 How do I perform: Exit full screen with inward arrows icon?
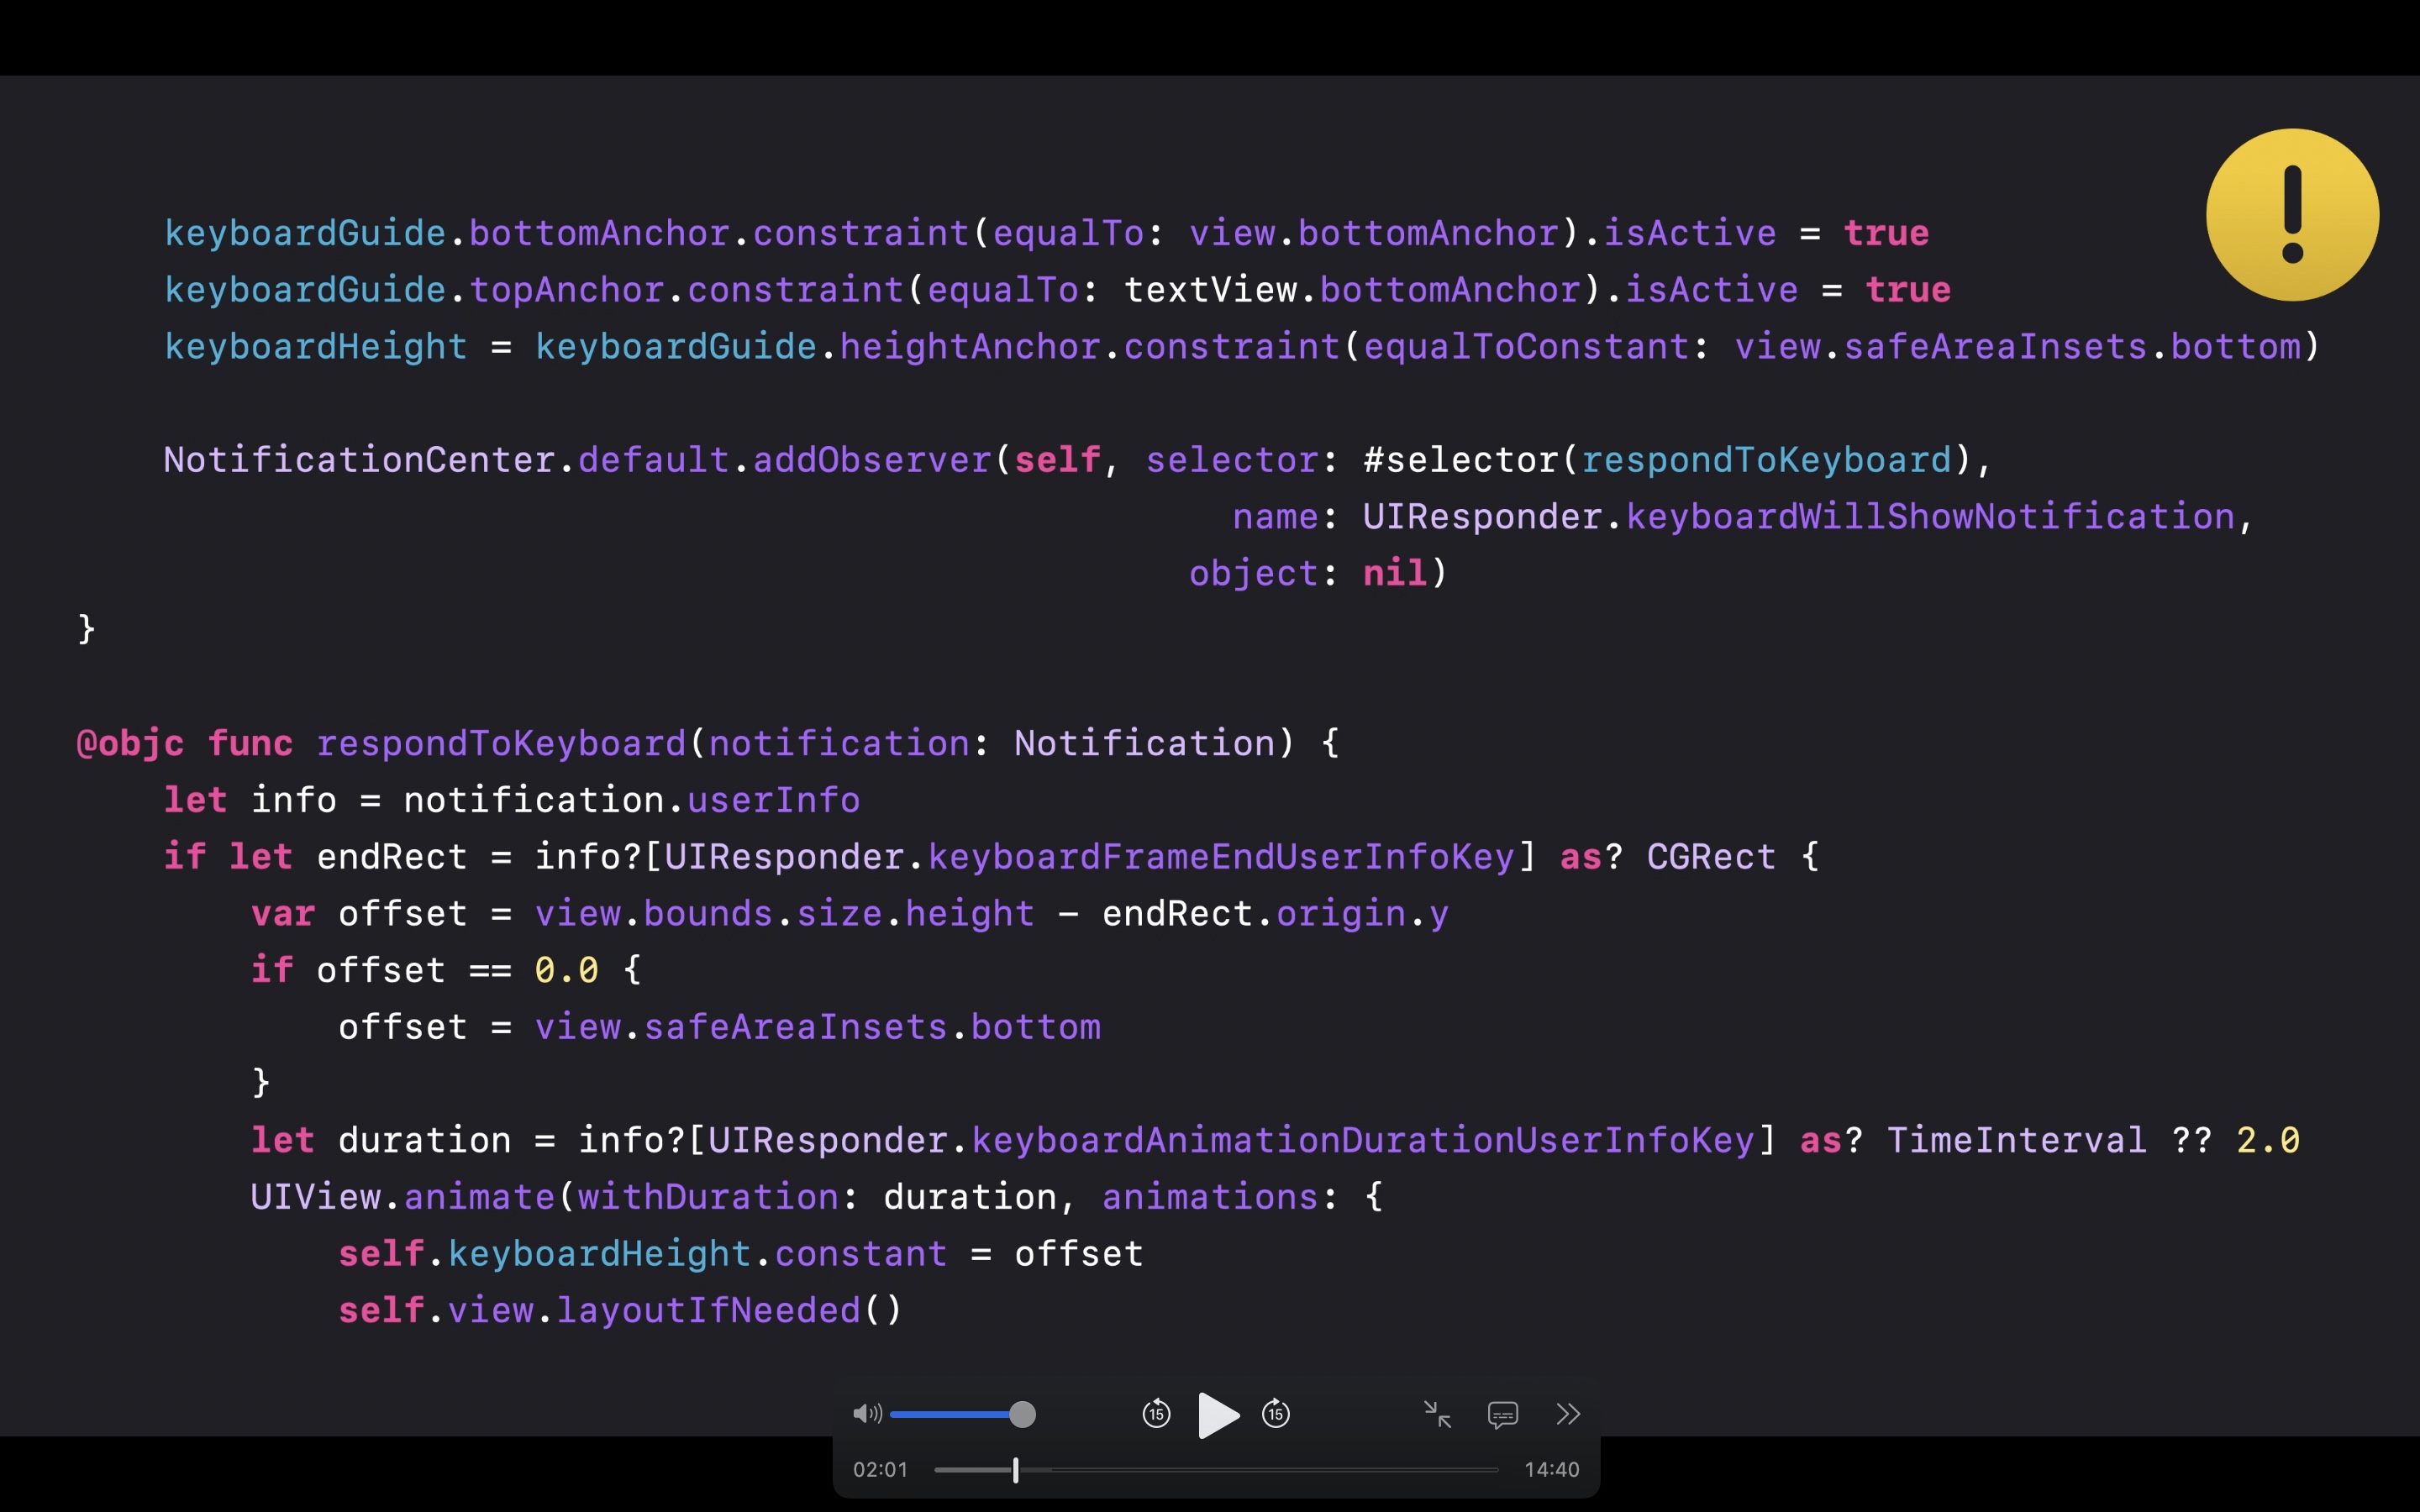[1437, 1414]
